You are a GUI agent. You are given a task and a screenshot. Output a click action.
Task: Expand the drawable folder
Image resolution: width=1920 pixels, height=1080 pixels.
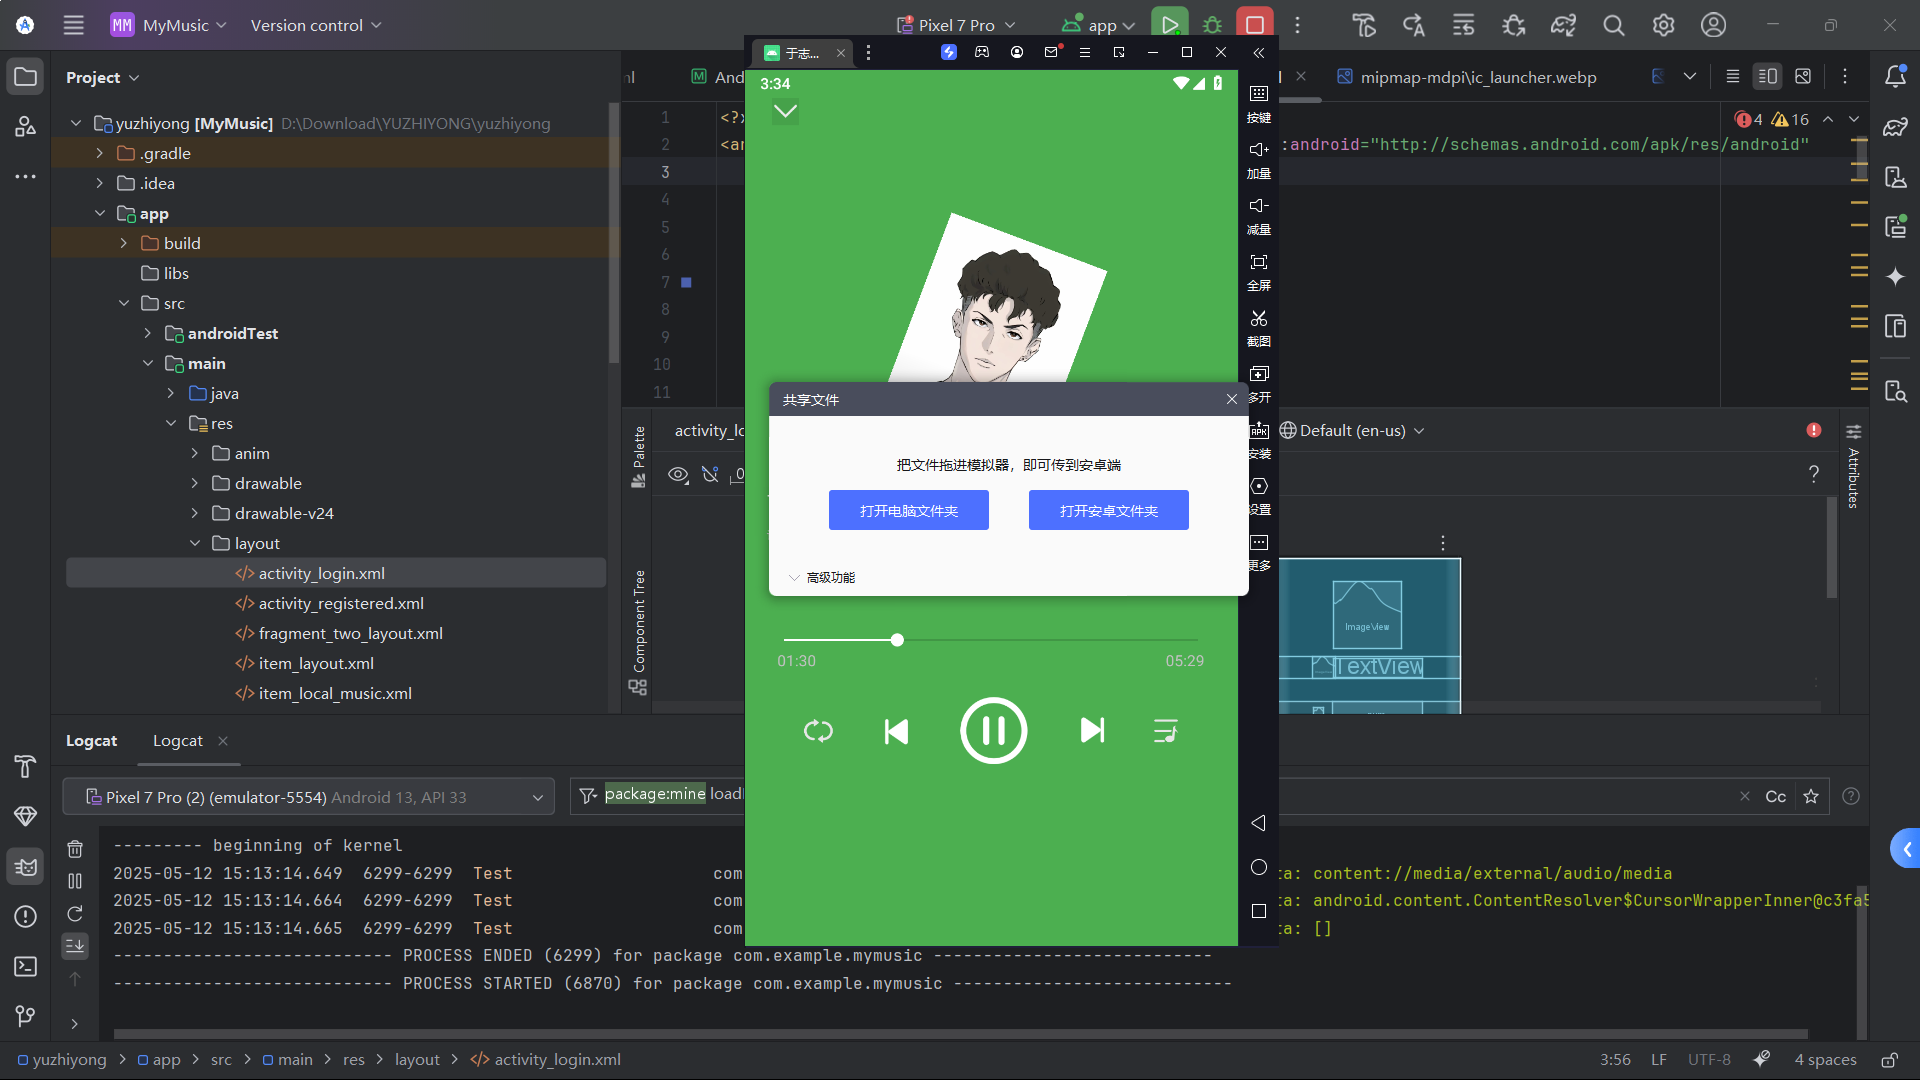coord(195,483)
